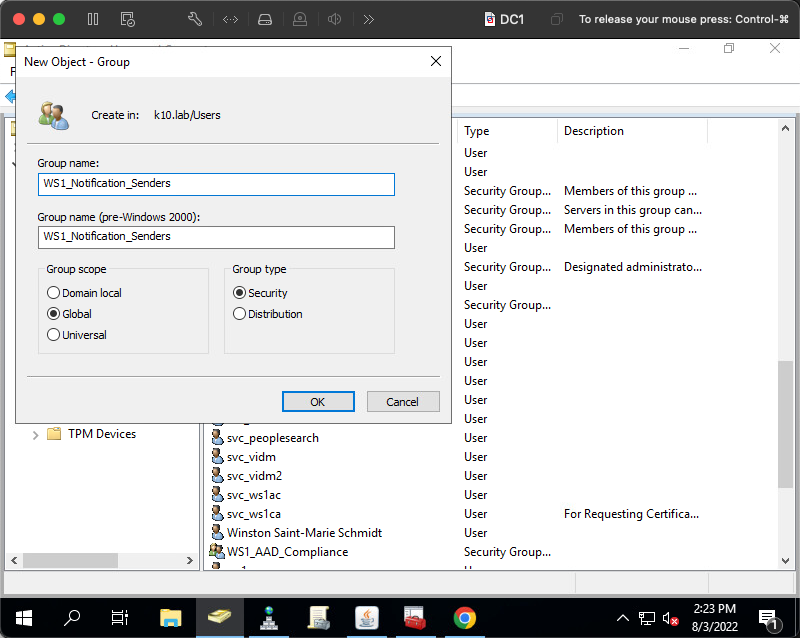Screen dimensions: 800x638
Task: Confirm the new group with OK
Action: [318, 402]
